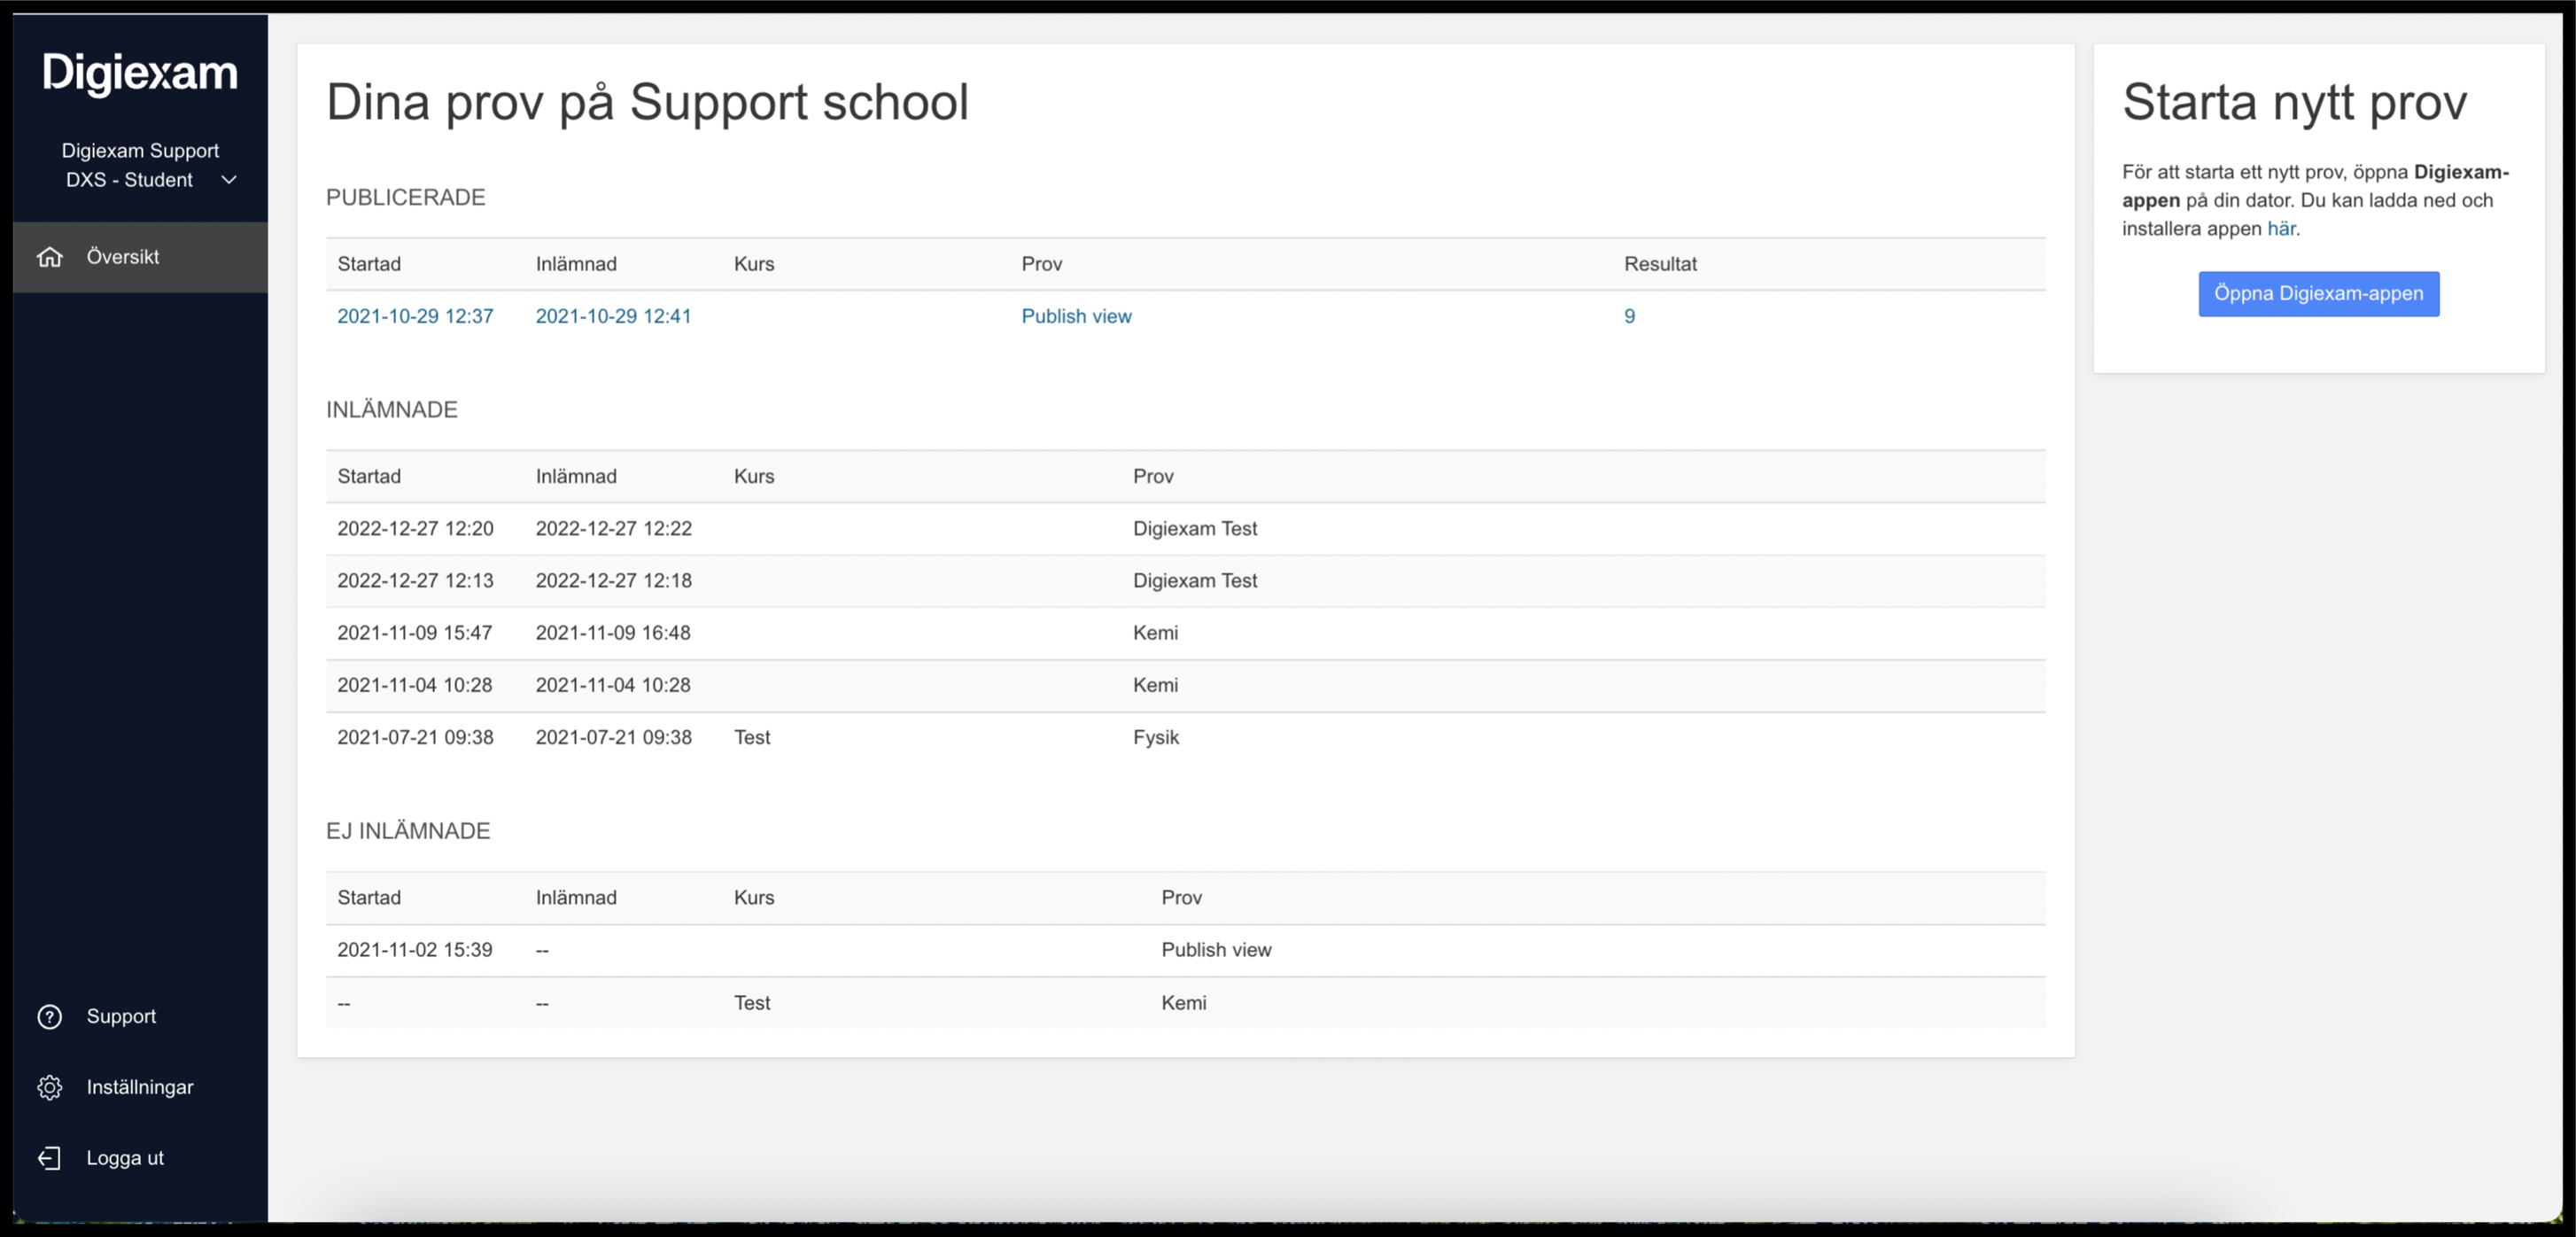This screenshot has height=1237, width=2576.
Task: Click the unsubmitted 'Publish view' exam name
Action: pyautogui.click(x=1216, y=950)
